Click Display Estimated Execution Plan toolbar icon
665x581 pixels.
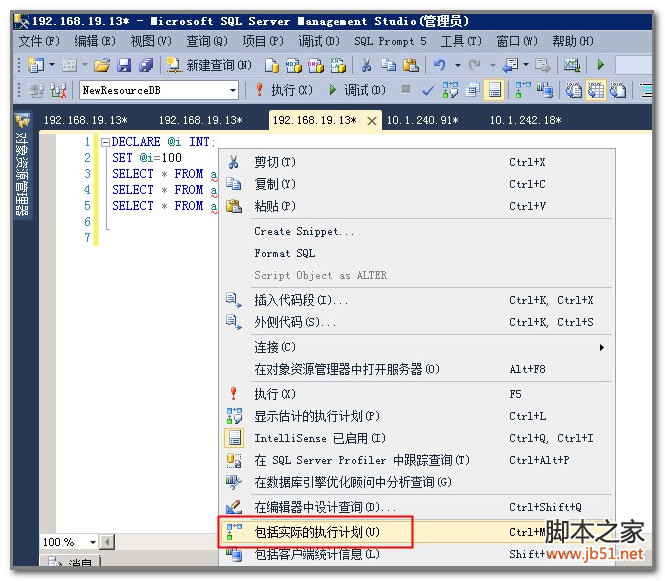[x=450, y=90]
